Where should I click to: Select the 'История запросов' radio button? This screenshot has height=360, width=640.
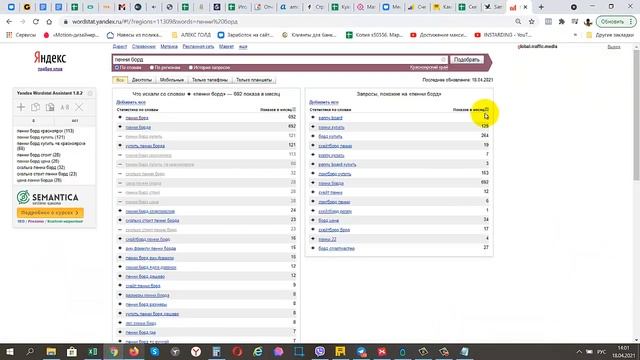pos(191,67)
